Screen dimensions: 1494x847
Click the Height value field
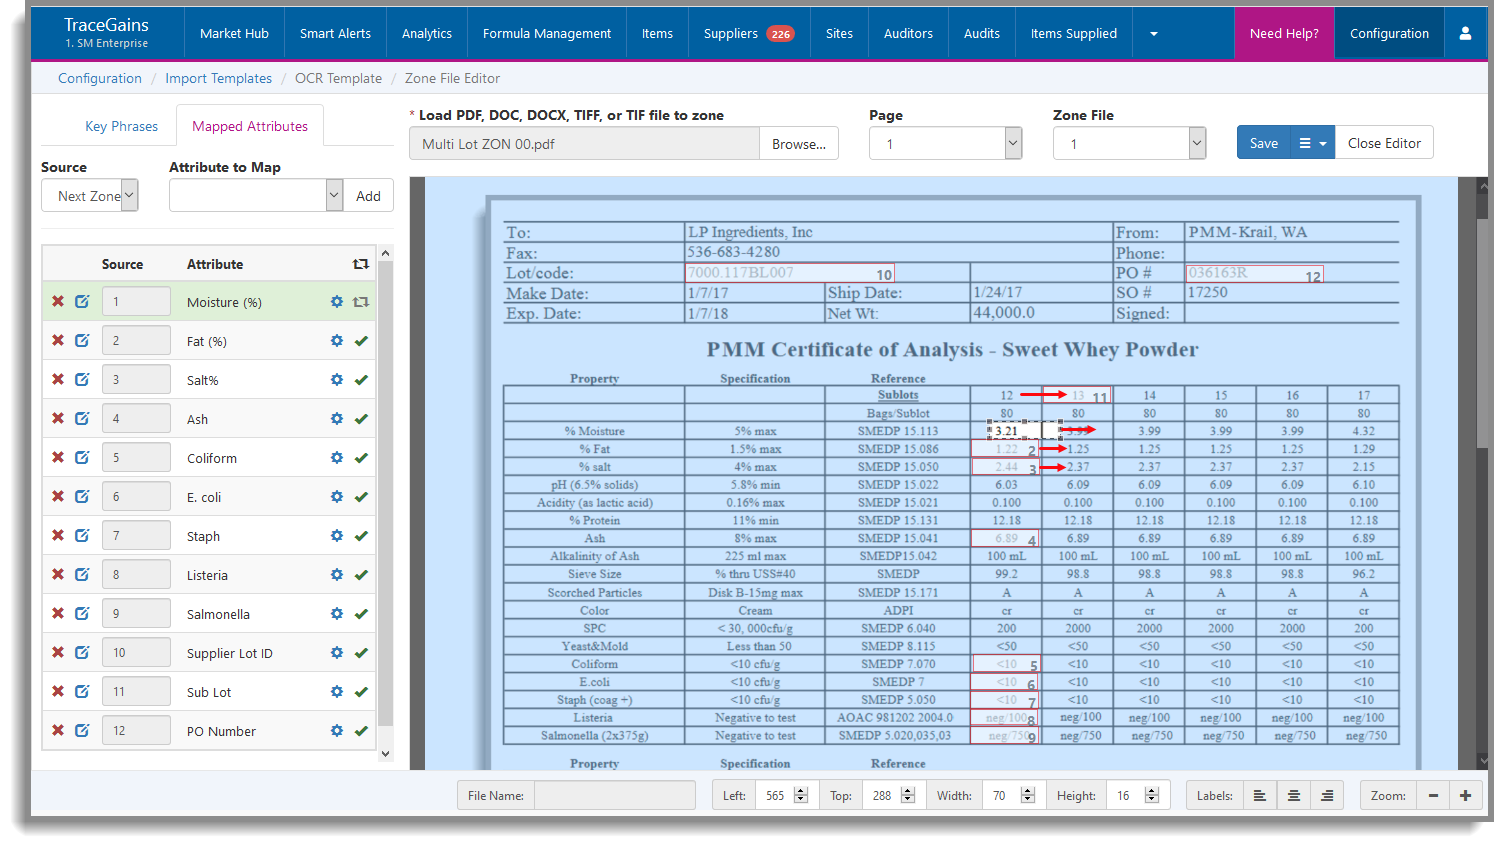[1125, 795]
